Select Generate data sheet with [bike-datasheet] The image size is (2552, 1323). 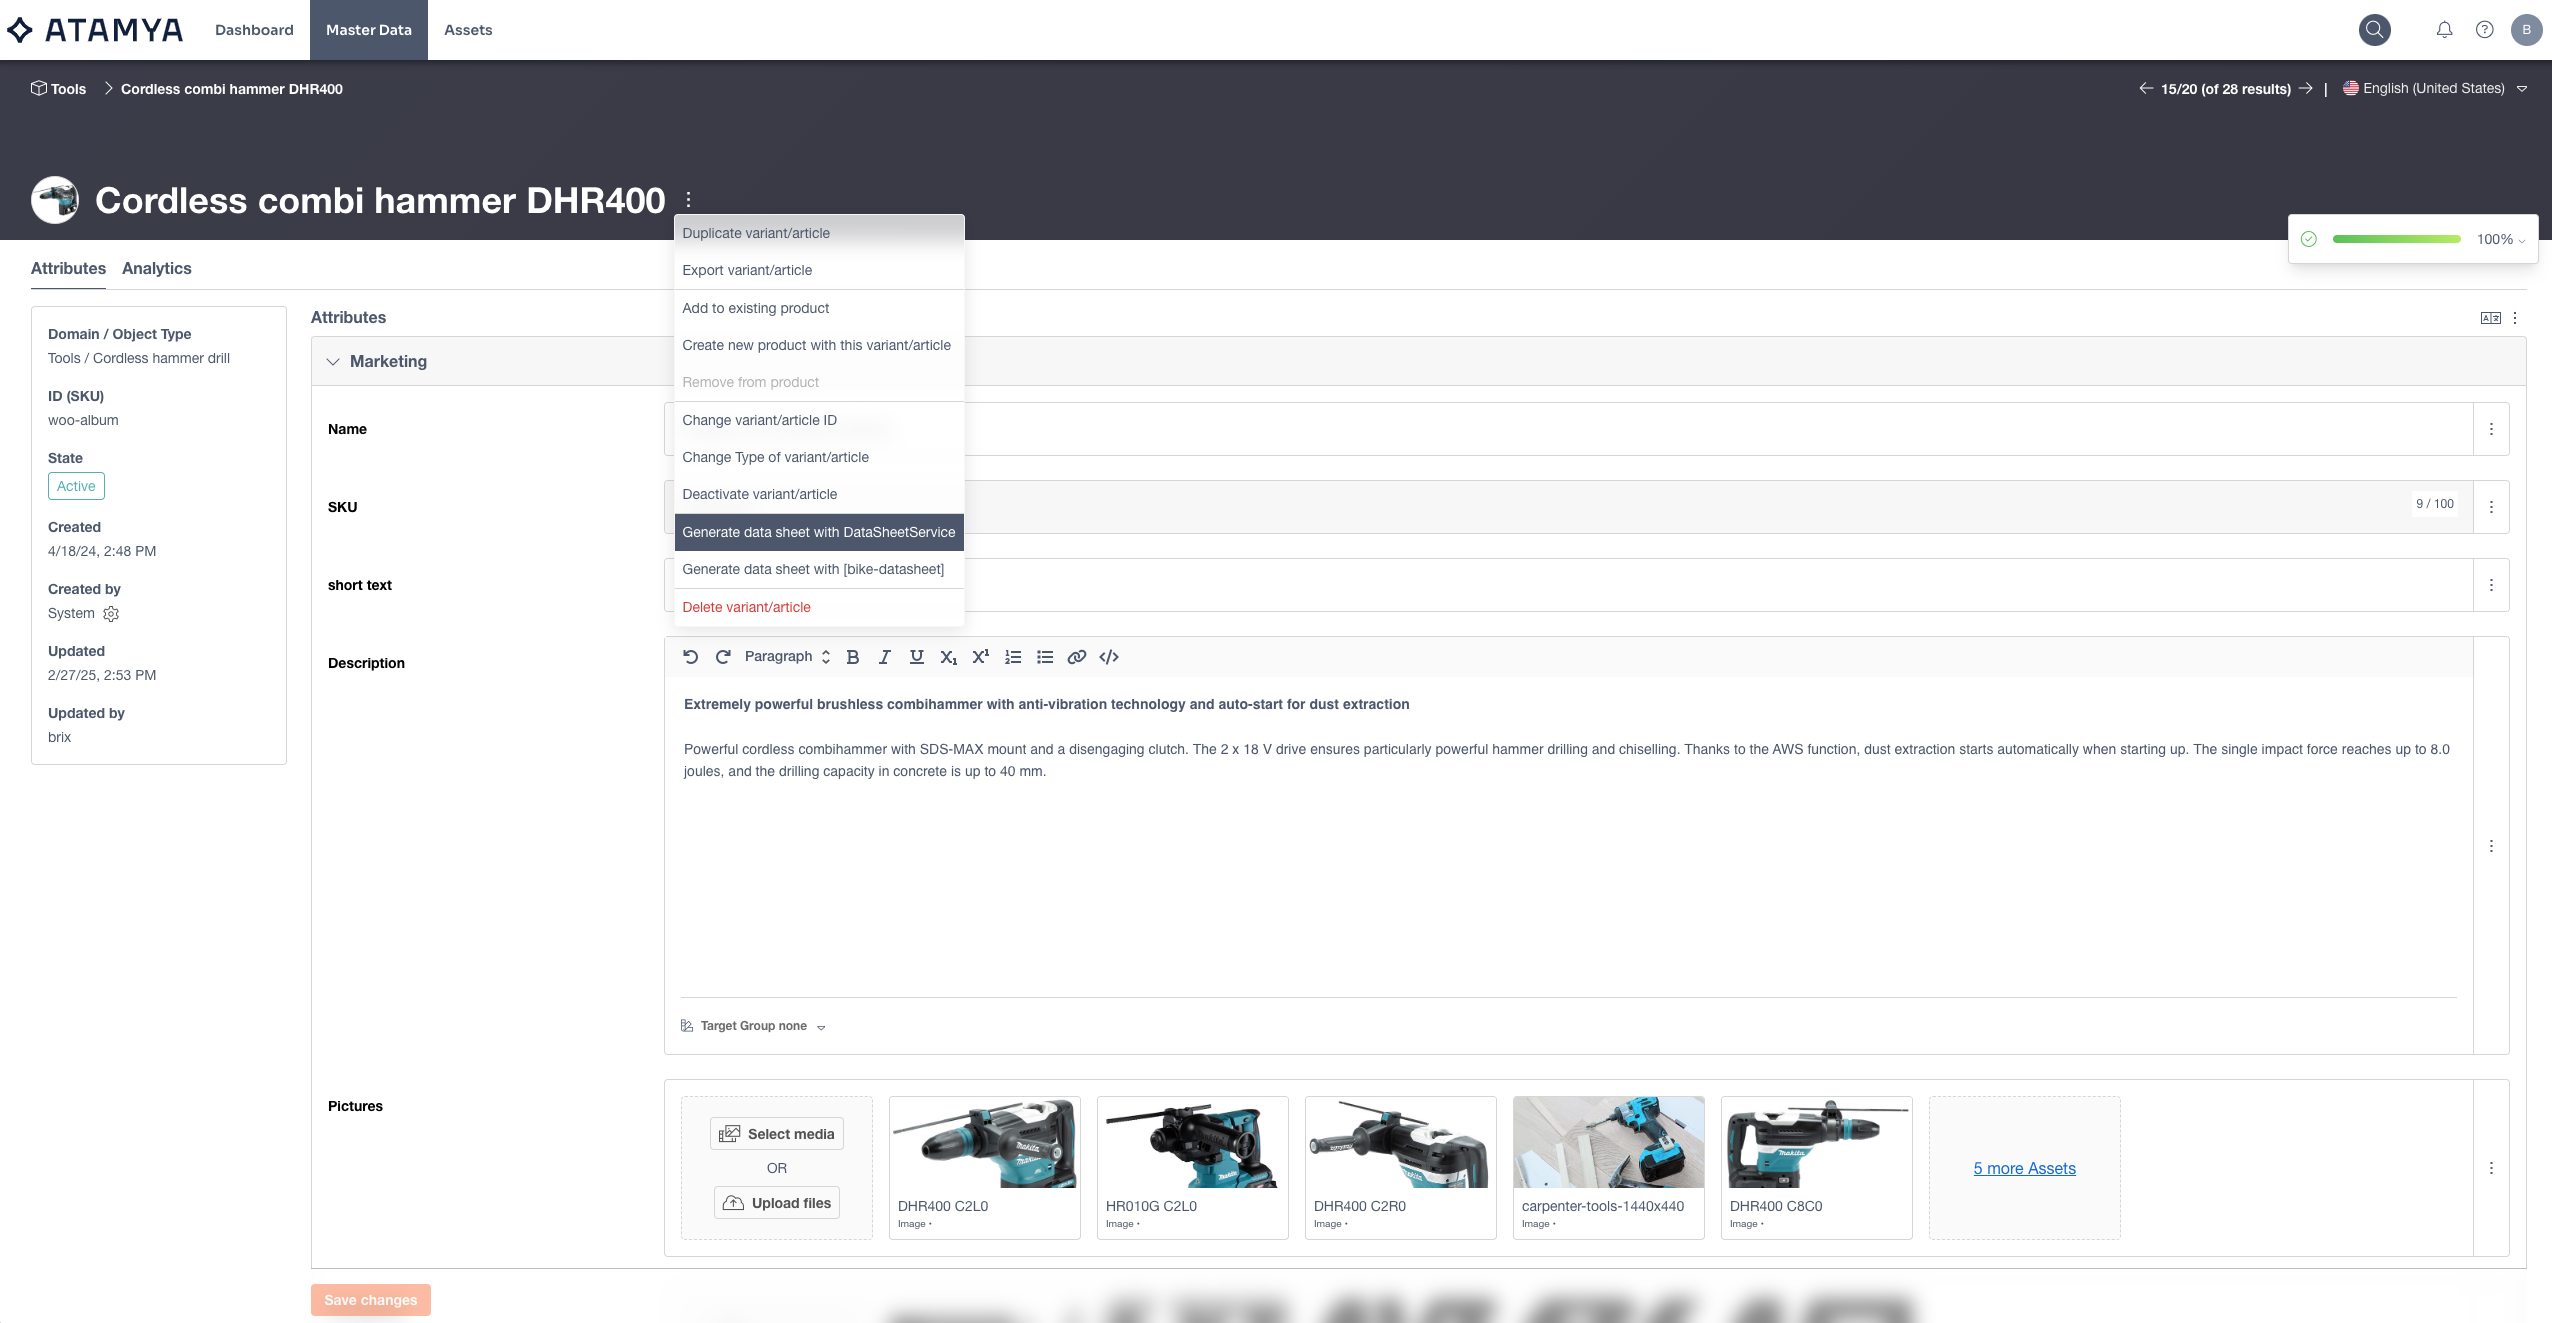(x=819, y=569)
